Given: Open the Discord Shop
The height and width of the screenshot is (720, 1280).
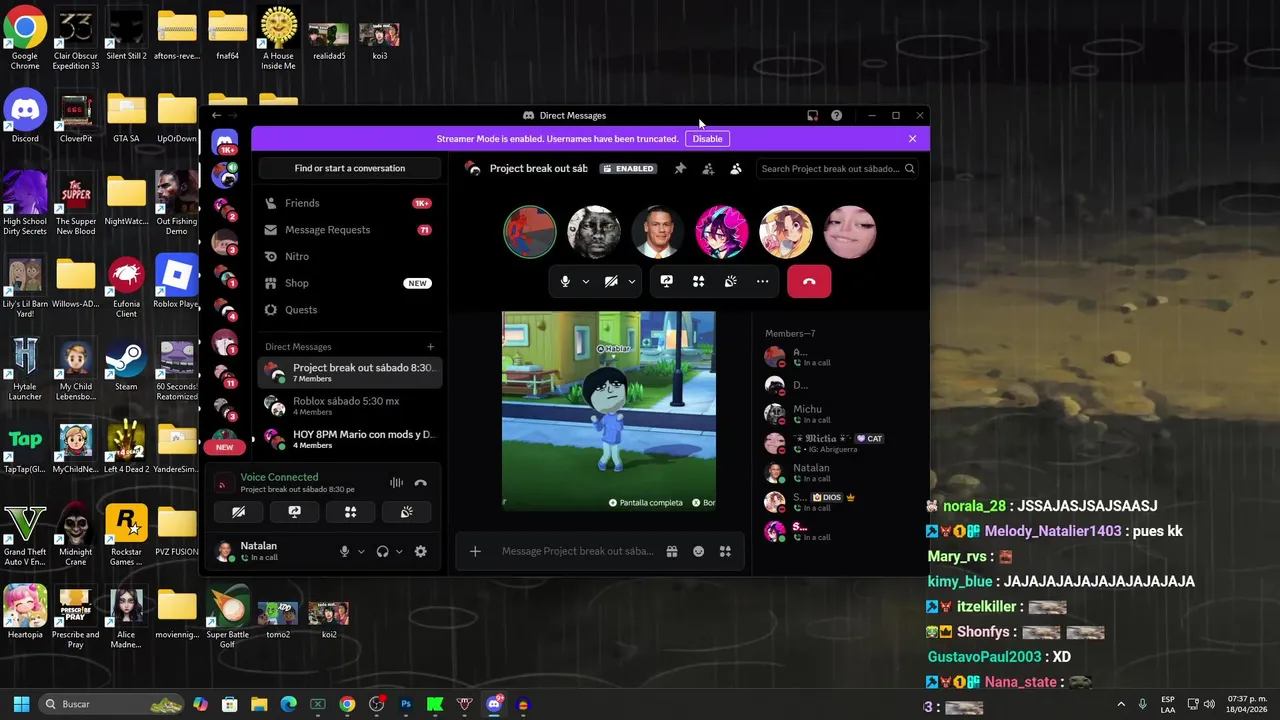Looking at the screenshot, I should coord(349,283).
